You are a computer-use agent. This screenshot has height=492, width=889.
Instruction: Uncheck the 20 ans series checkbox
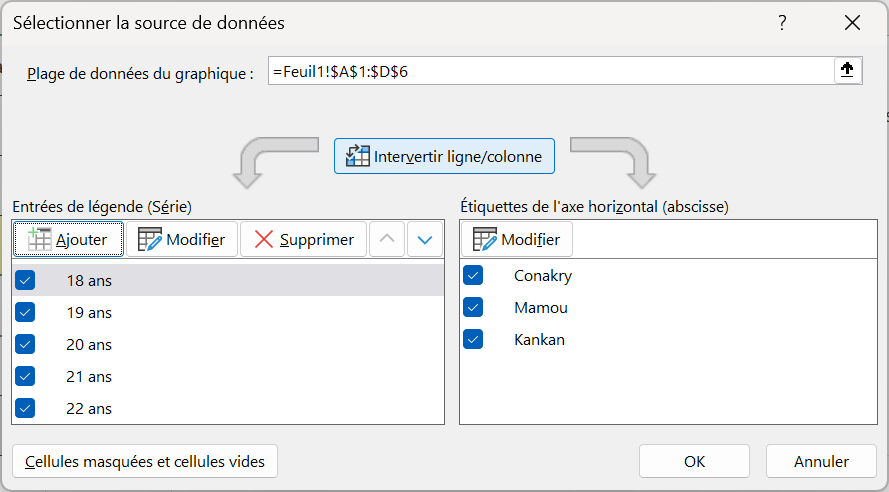(26, 345)
